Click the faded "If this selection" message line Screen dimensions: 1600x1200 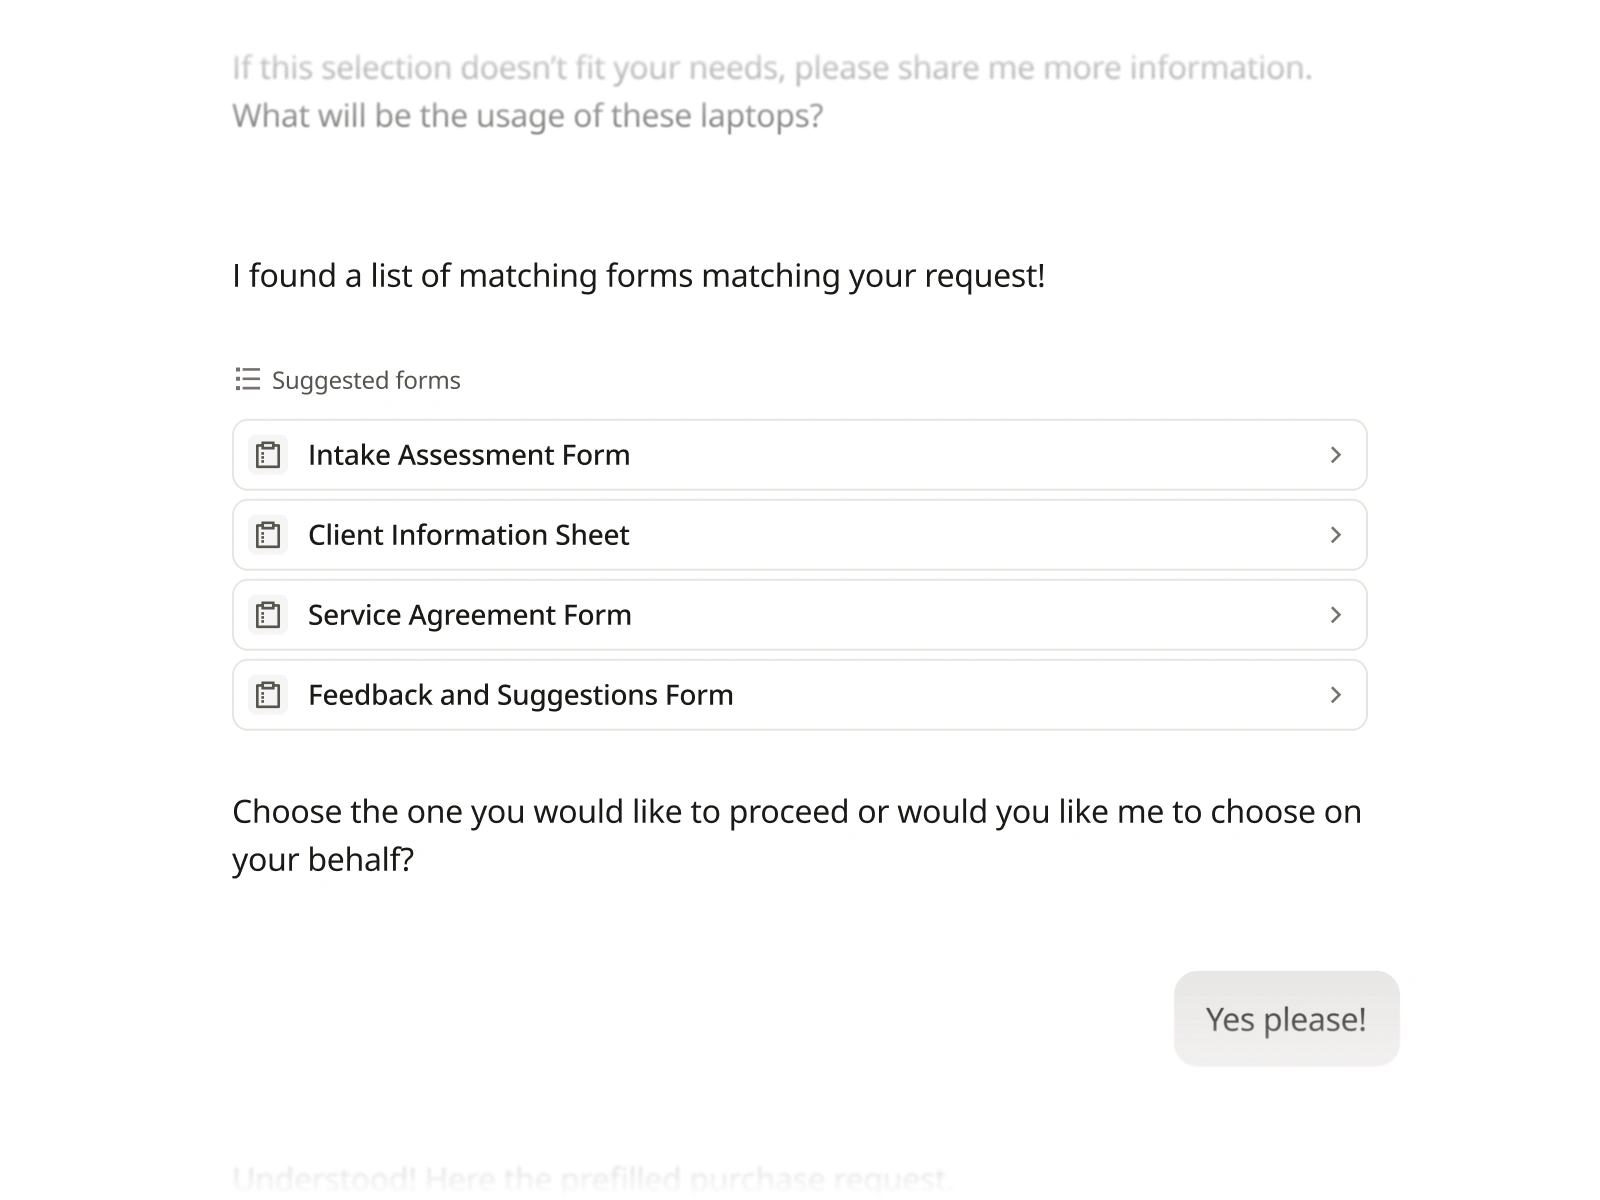[771, 68]
